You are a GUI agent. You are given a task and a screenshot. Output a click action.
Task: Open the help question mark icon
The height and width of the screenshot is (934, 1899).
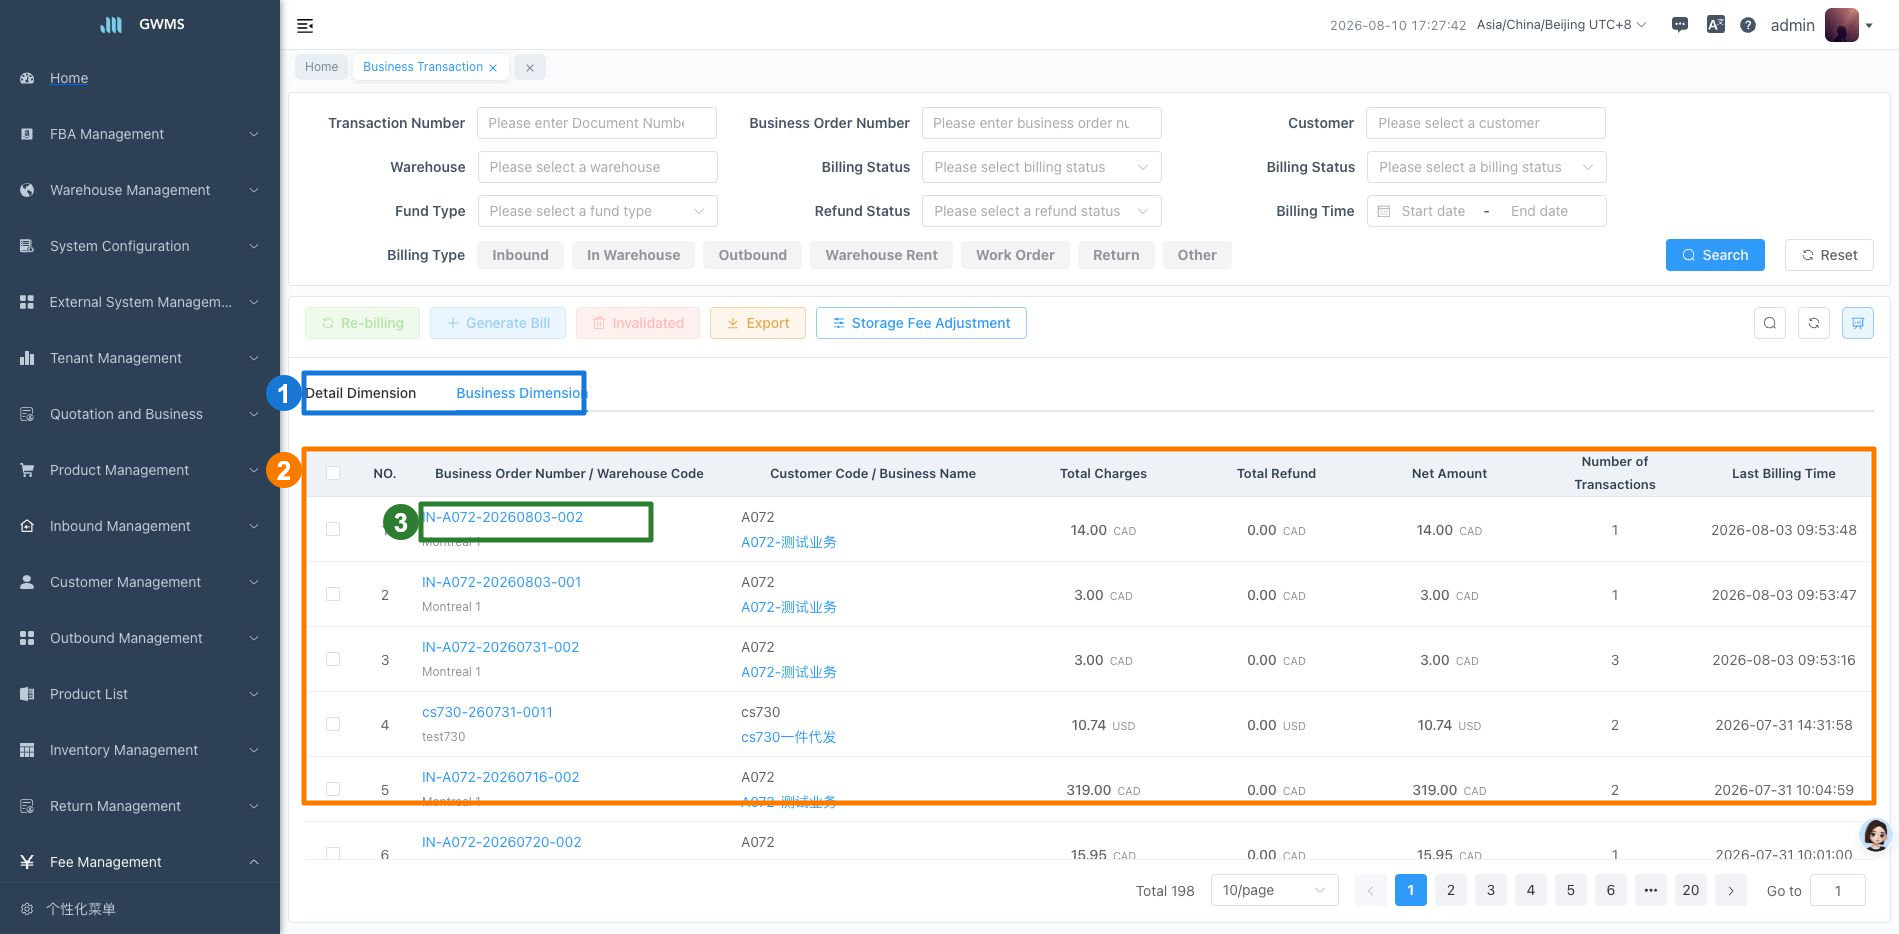1748,25
